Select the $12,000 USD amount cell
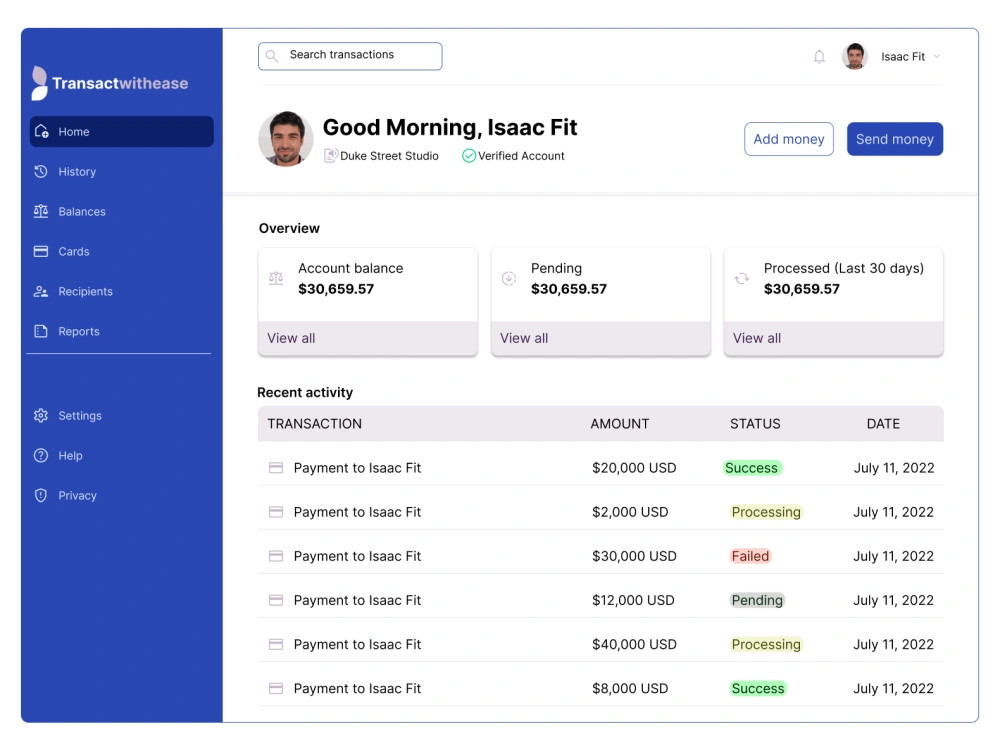The image size is (1000, 750). pyautogui.click(x=633, y=600)
